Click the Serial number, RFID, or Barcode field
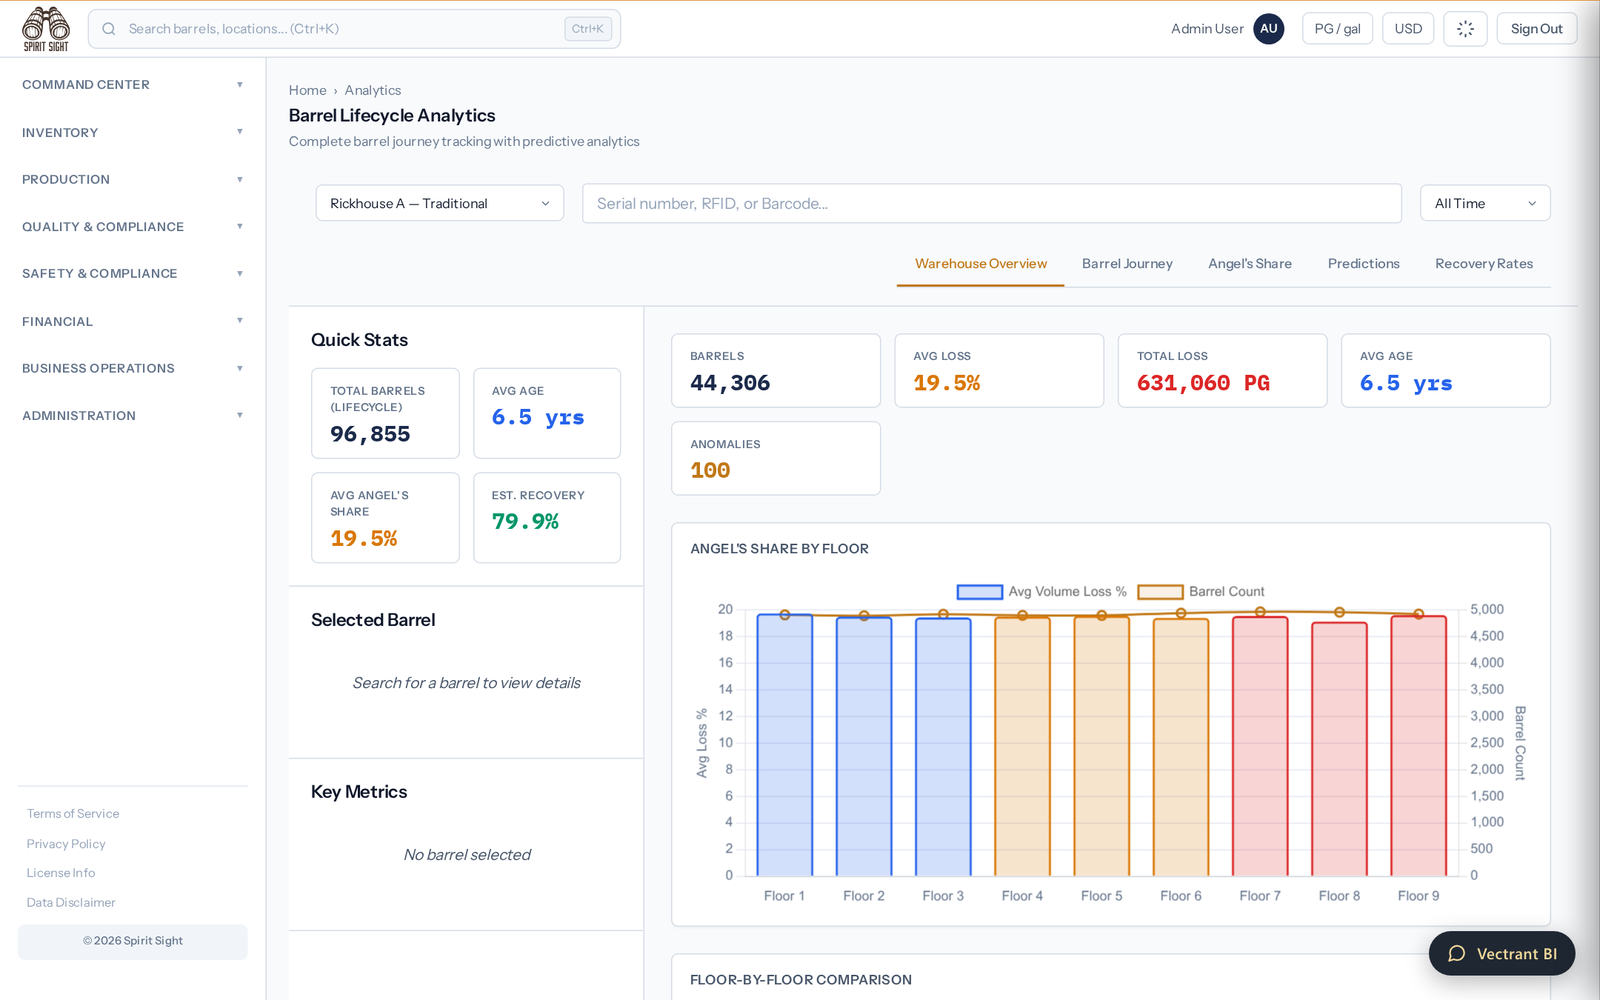 tap(992, 203)
